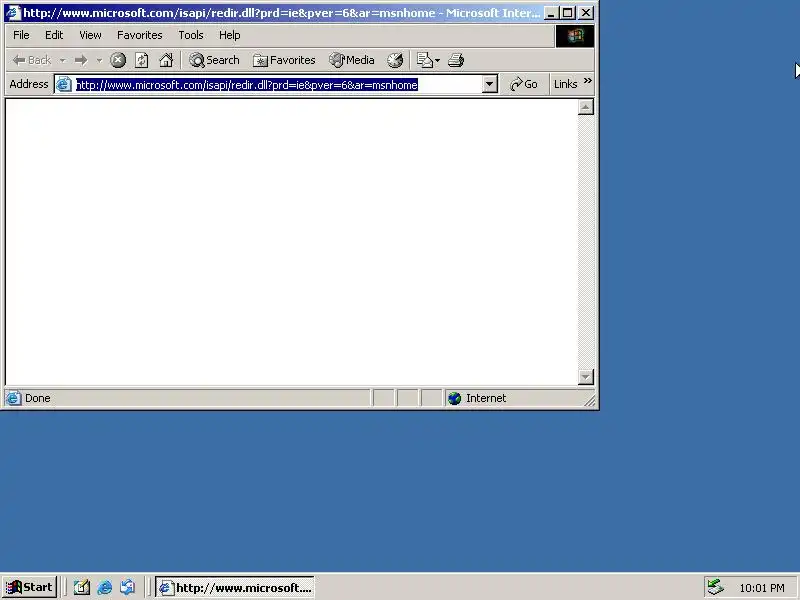Click the microsoft.com taskbar window button
The height and width of the screenshot is (600, 800).
pyautogui.click(x=235, y=588)
